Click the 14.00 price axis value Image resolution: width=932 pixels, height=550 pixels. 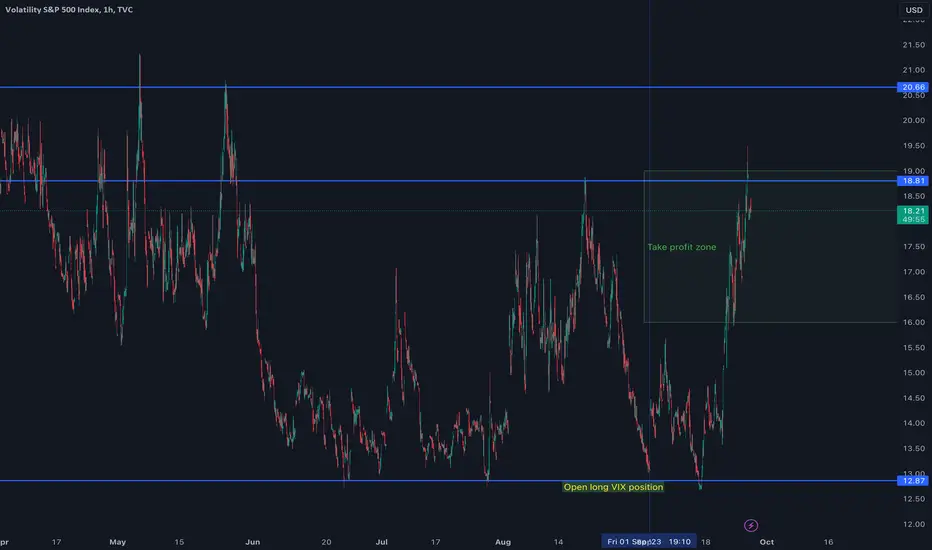(914, 423)
